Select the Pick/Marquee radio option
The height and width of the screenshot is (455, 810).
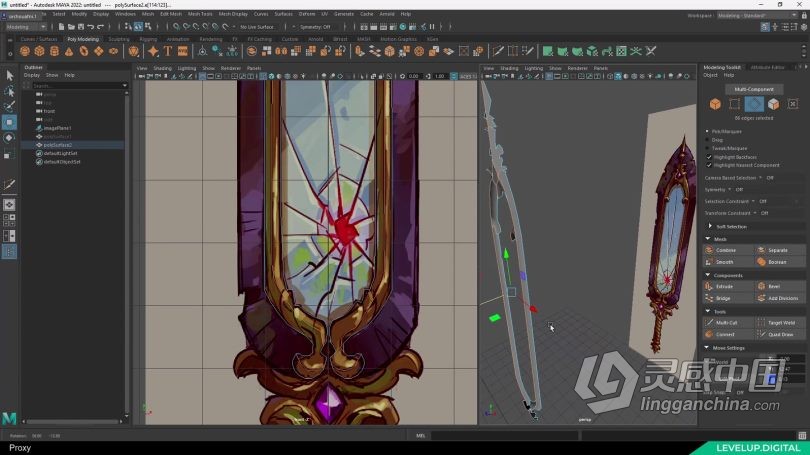pyautogui.click(x=707, y=131)
